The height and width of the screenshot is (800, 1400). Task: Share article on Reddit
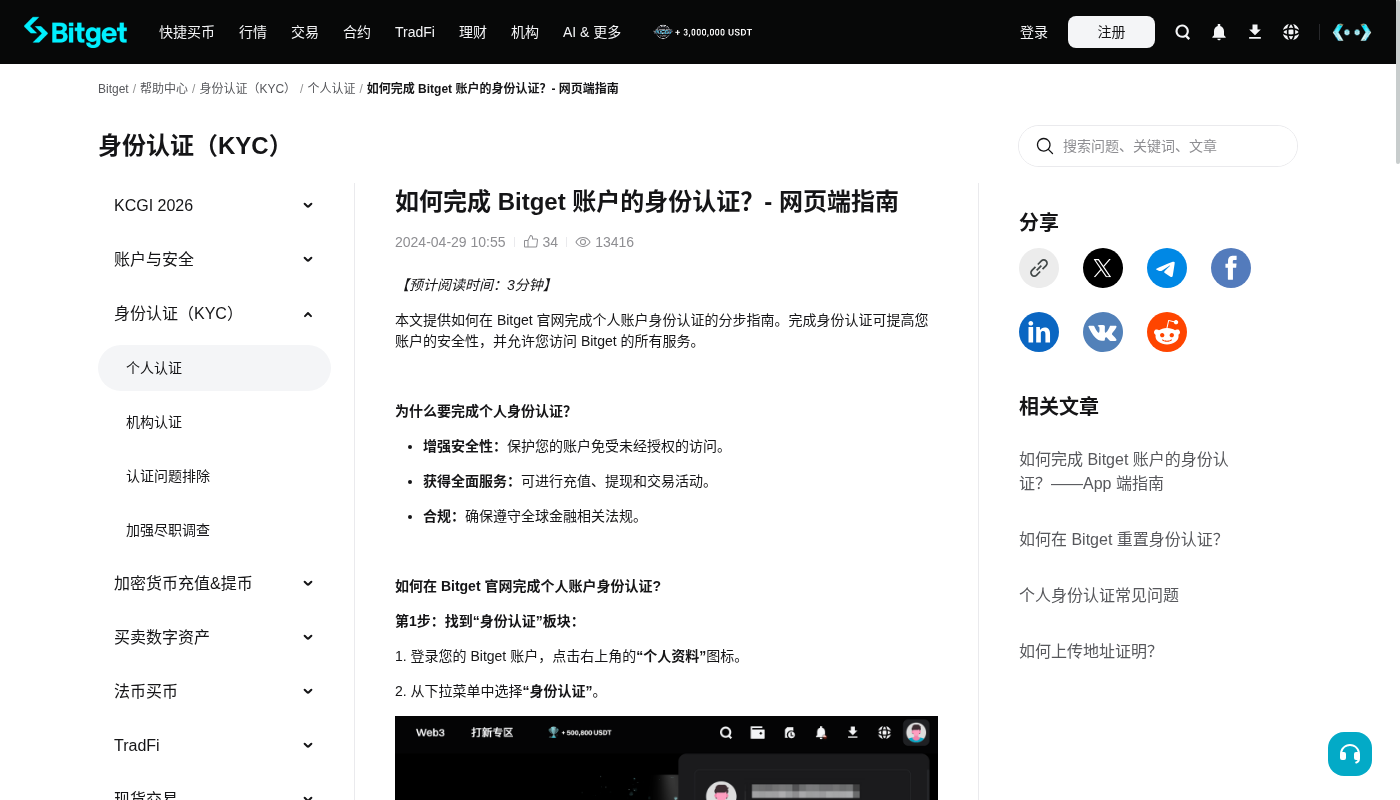pyautogui.click(x=1167, y=332)
